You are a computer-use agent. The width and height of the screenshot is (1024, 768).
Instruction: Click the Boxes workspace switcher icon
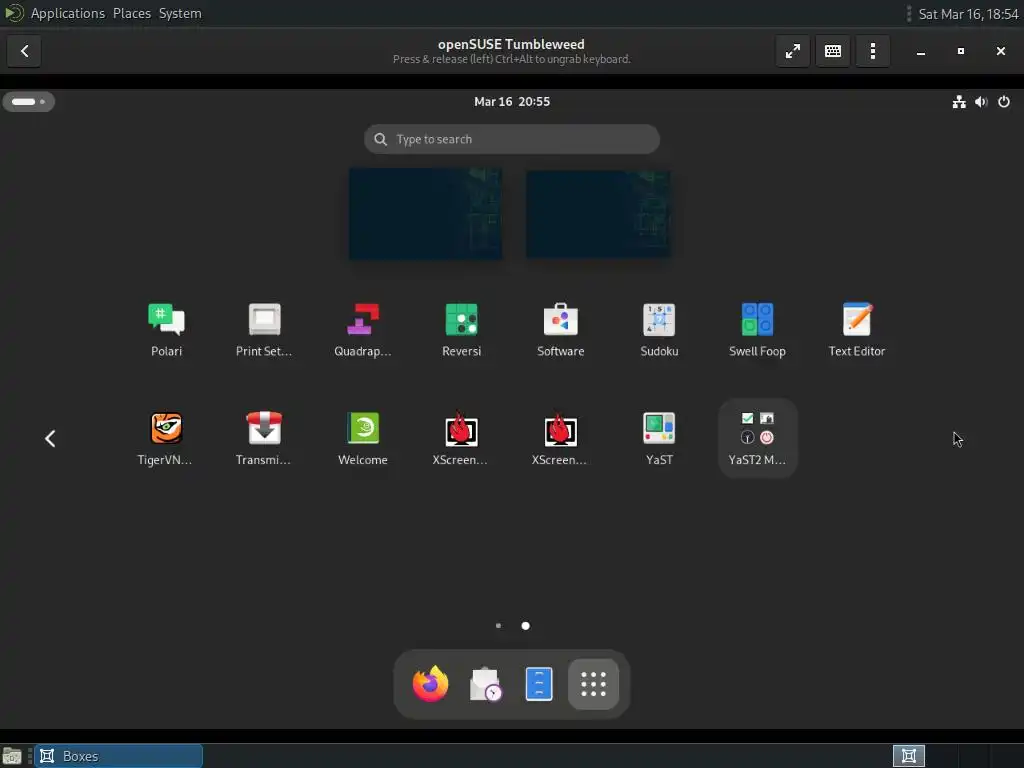pos(908,756)
